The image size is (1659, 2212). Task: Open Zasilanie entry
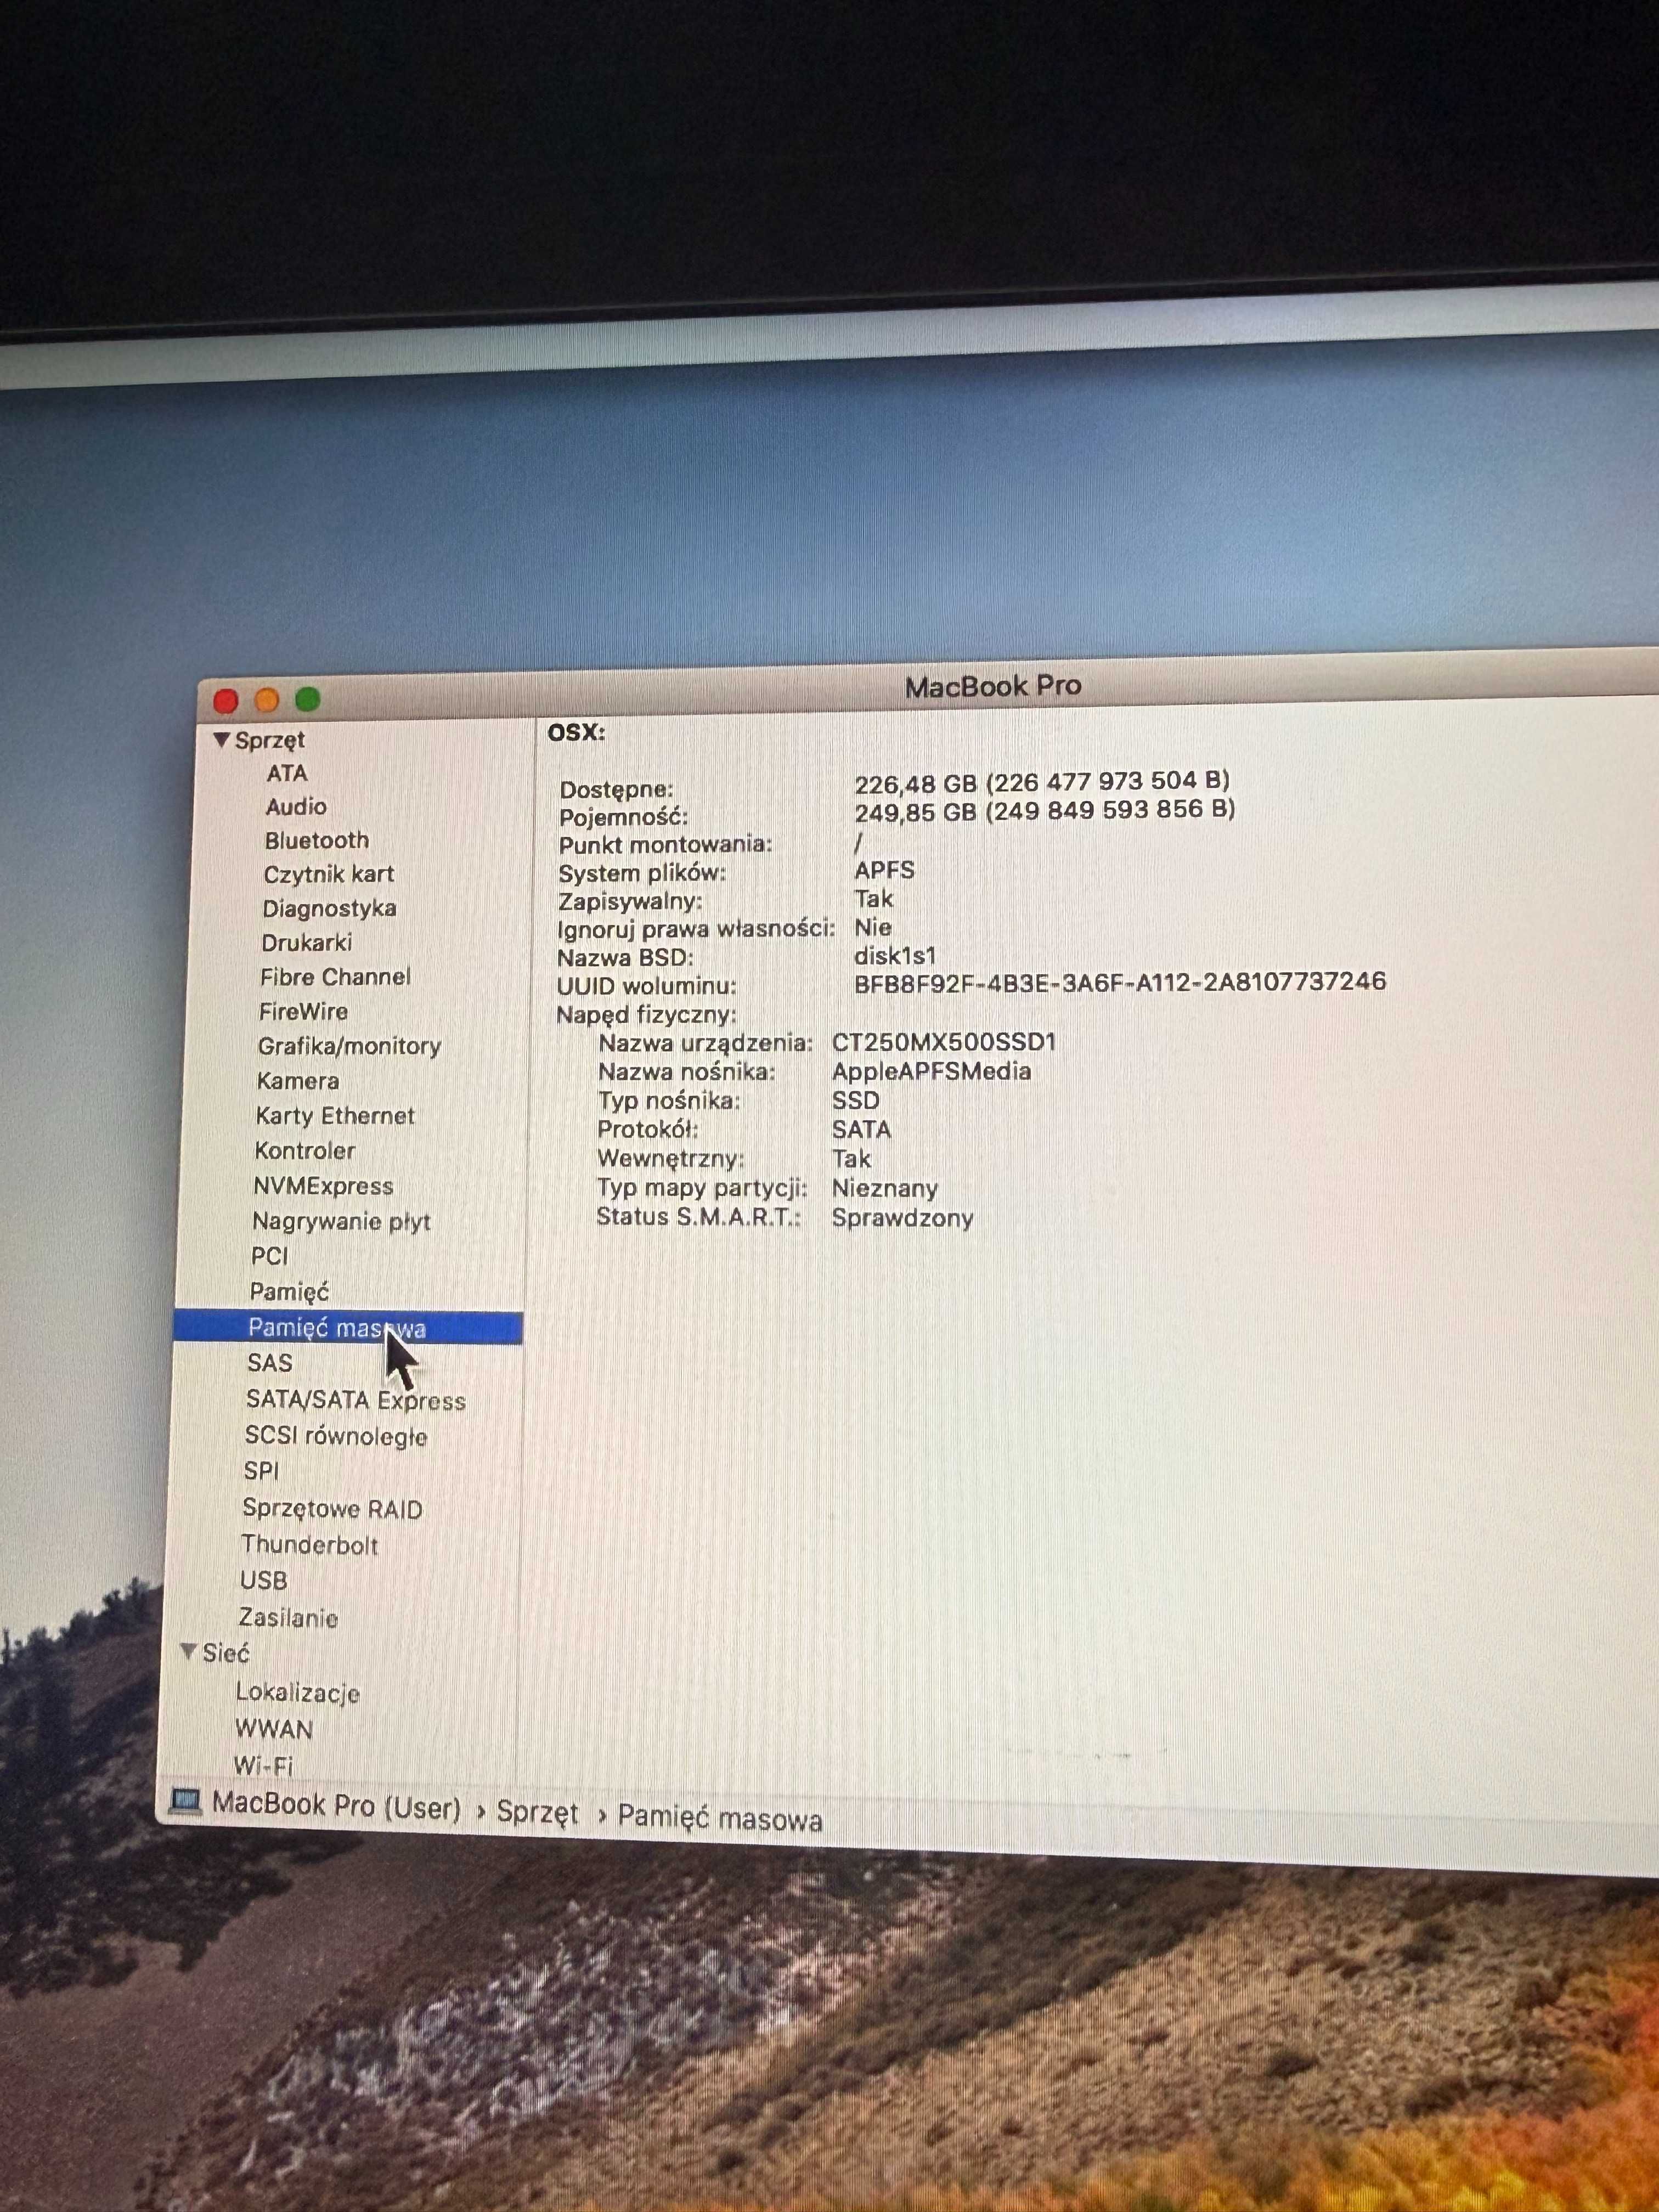[287, 1618]
